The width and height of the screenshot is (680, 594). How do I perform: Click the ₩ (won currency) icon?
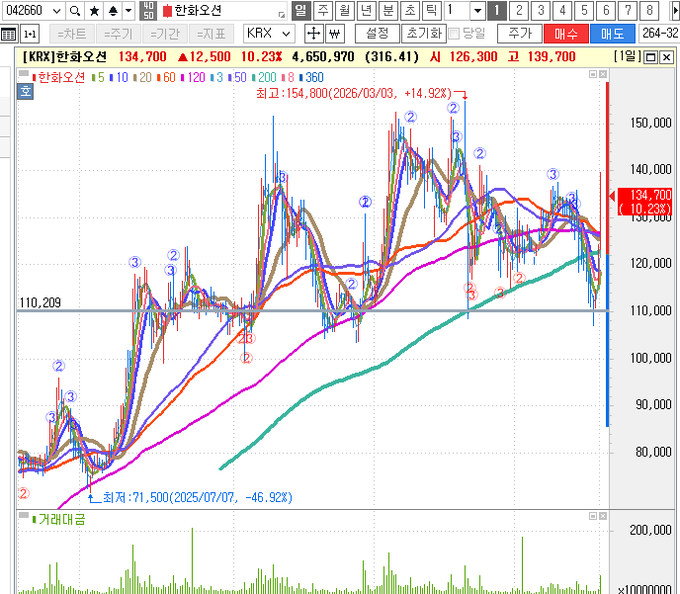(334, 34)
